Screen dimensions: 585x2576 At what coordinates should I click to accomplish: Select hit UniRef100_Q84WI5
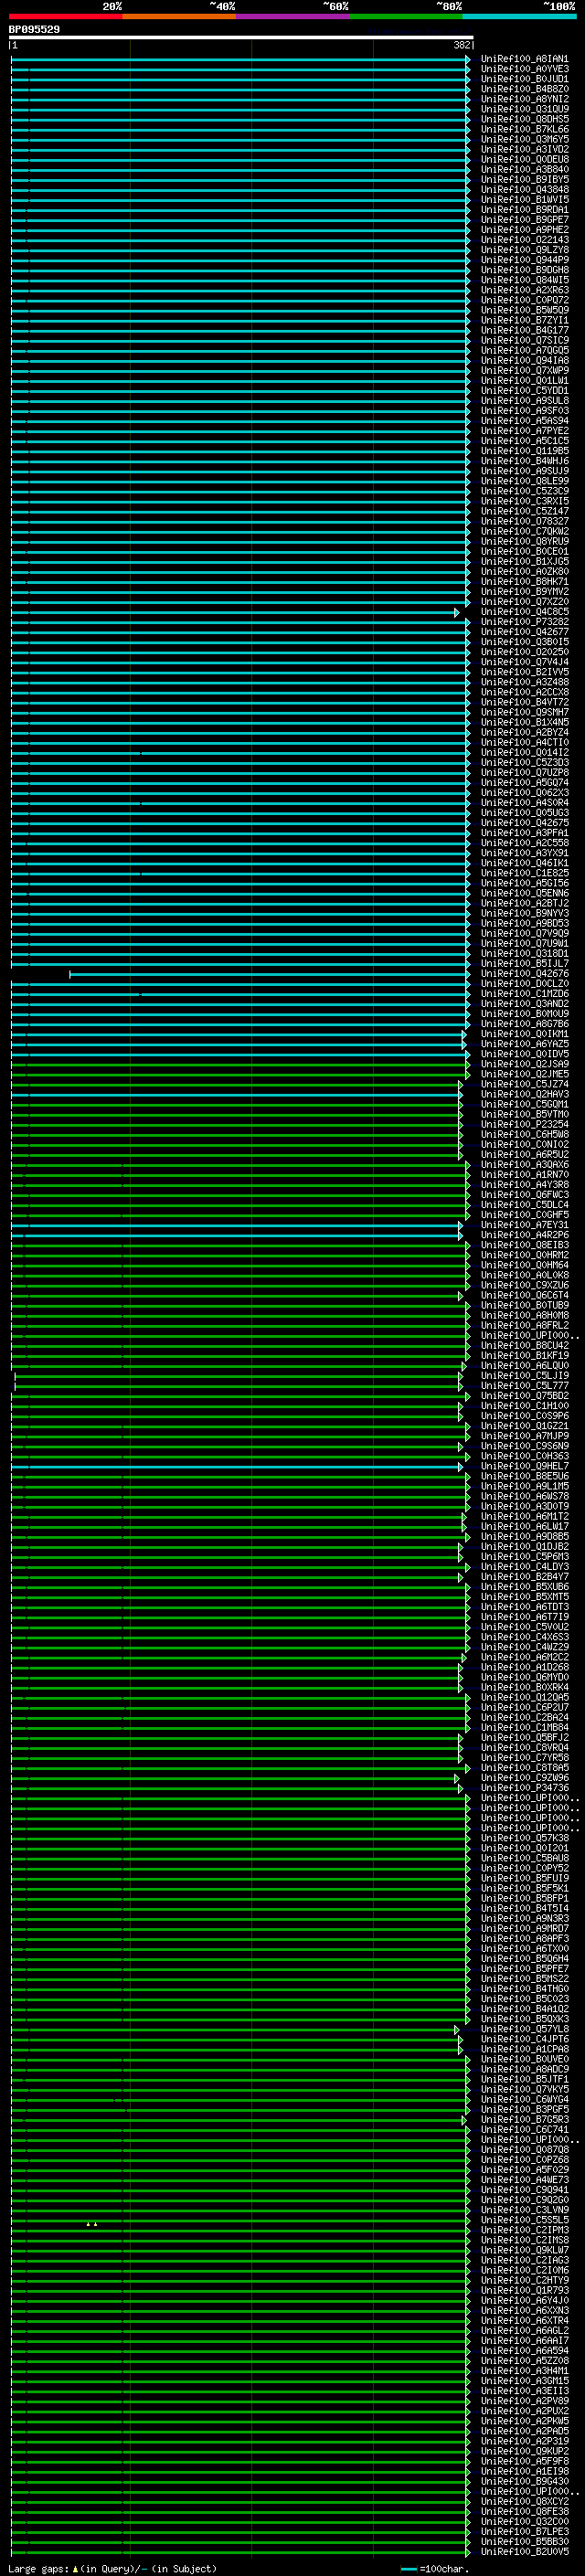[x=524, y=280]
